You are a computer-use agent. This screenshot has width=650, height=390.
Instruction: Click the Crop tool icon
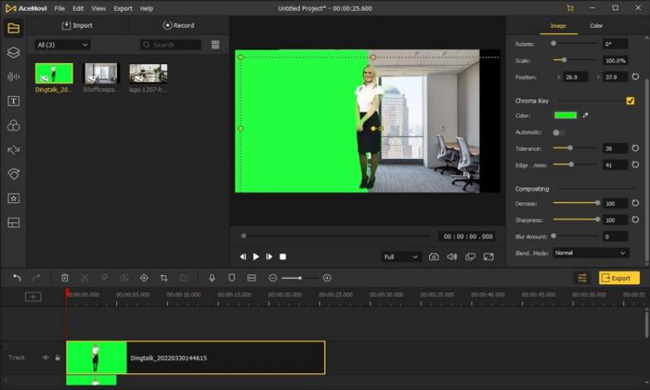[164, 278]
